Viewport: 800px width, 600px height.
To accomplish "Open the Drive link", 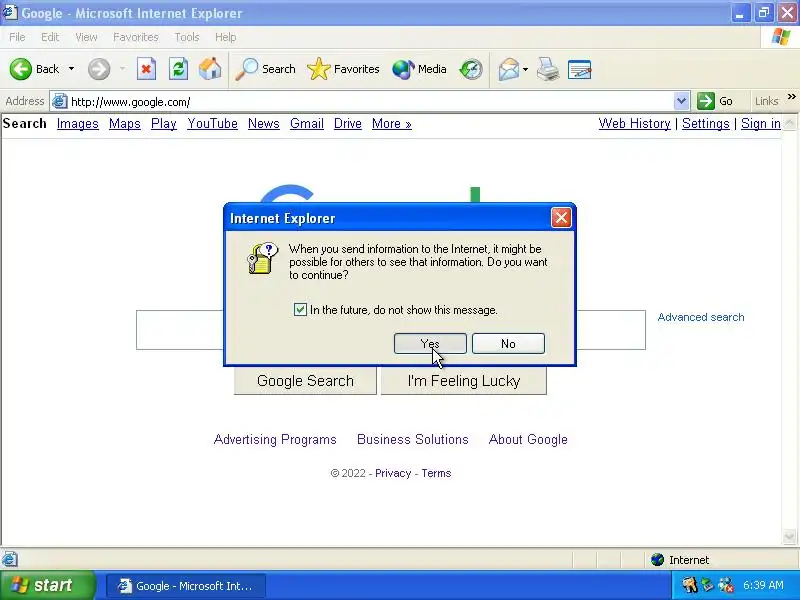I will (347, 123).
